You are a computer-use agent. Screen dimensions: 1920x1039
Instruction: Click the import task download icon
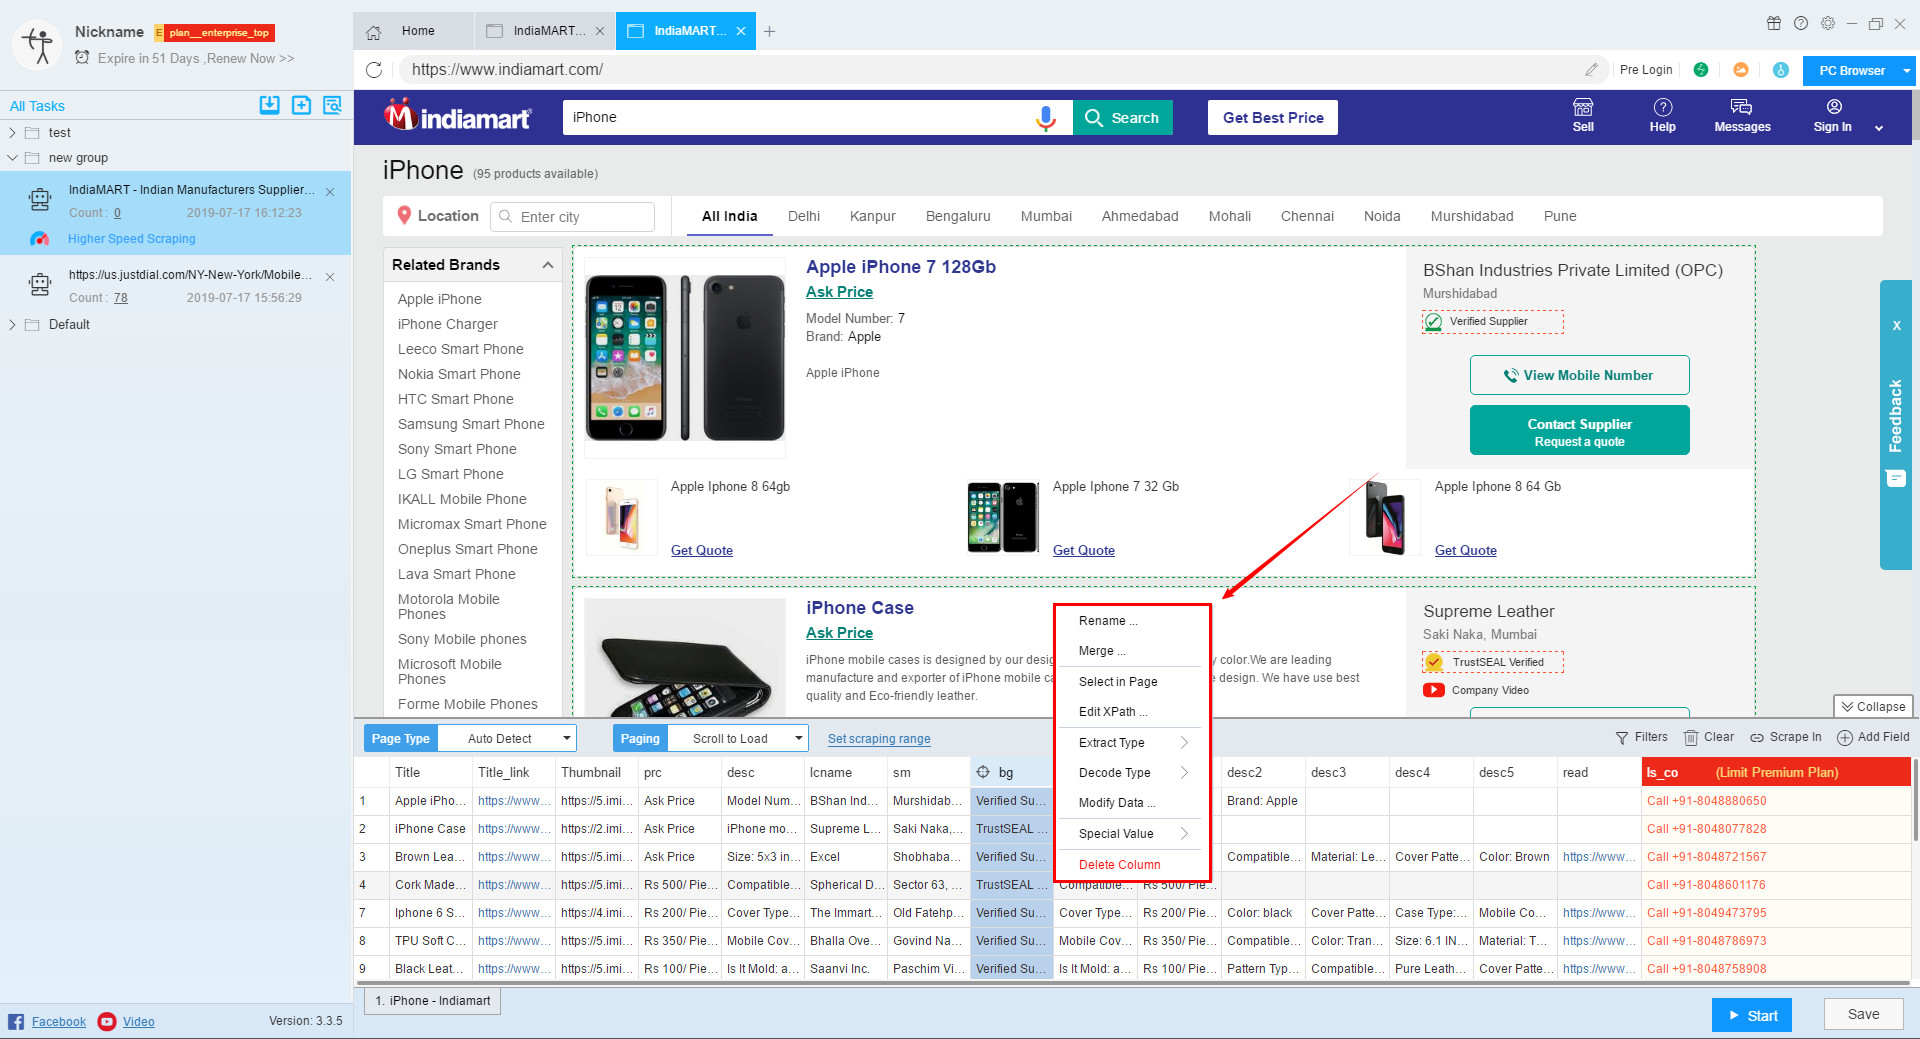click(x=269, y=105)
